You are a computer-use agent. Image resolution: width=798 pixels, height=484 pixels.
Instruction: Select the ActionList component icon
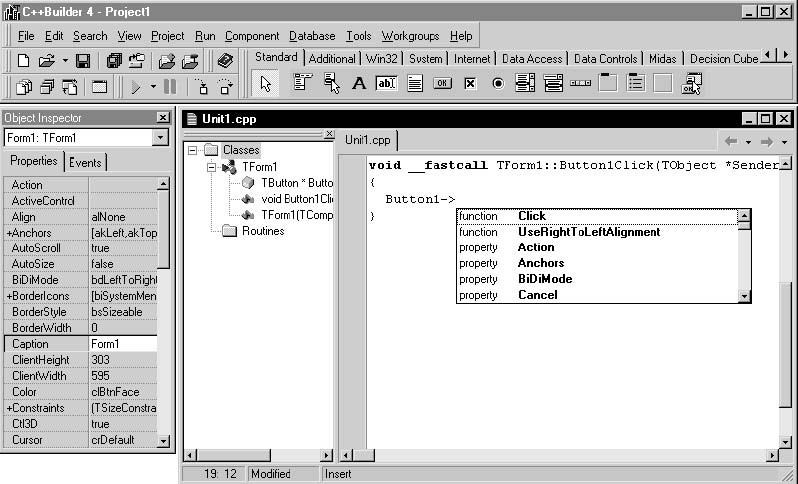pos(692,83)
